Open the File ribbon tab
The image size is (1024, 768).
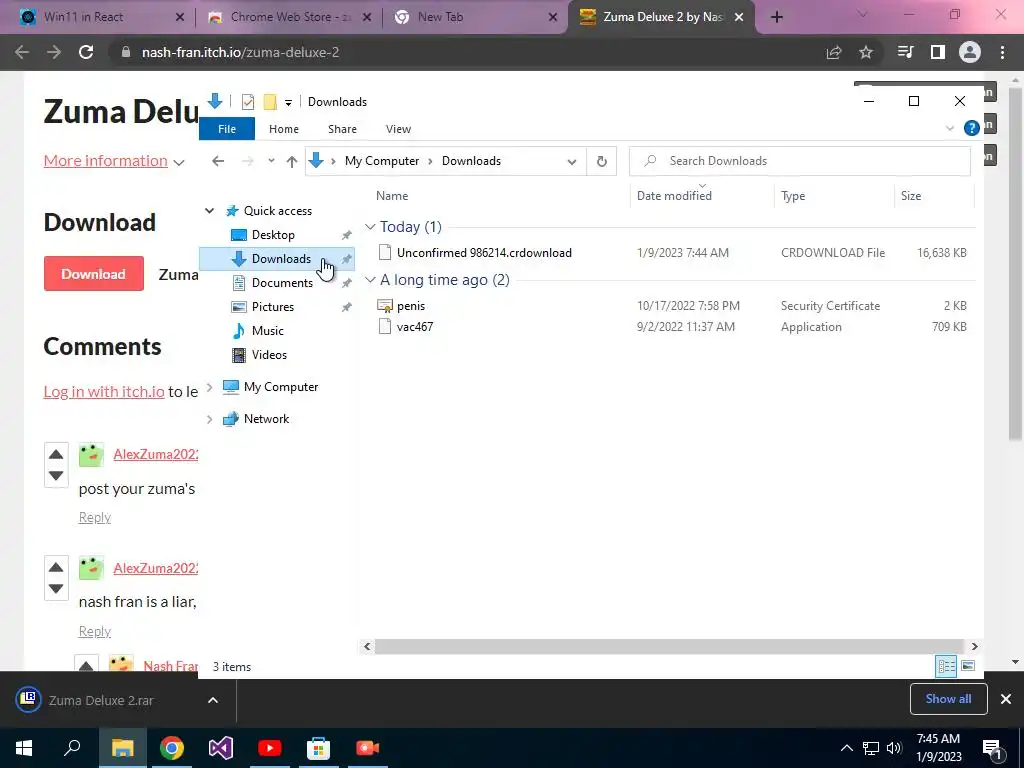click(x=227, y=129)
